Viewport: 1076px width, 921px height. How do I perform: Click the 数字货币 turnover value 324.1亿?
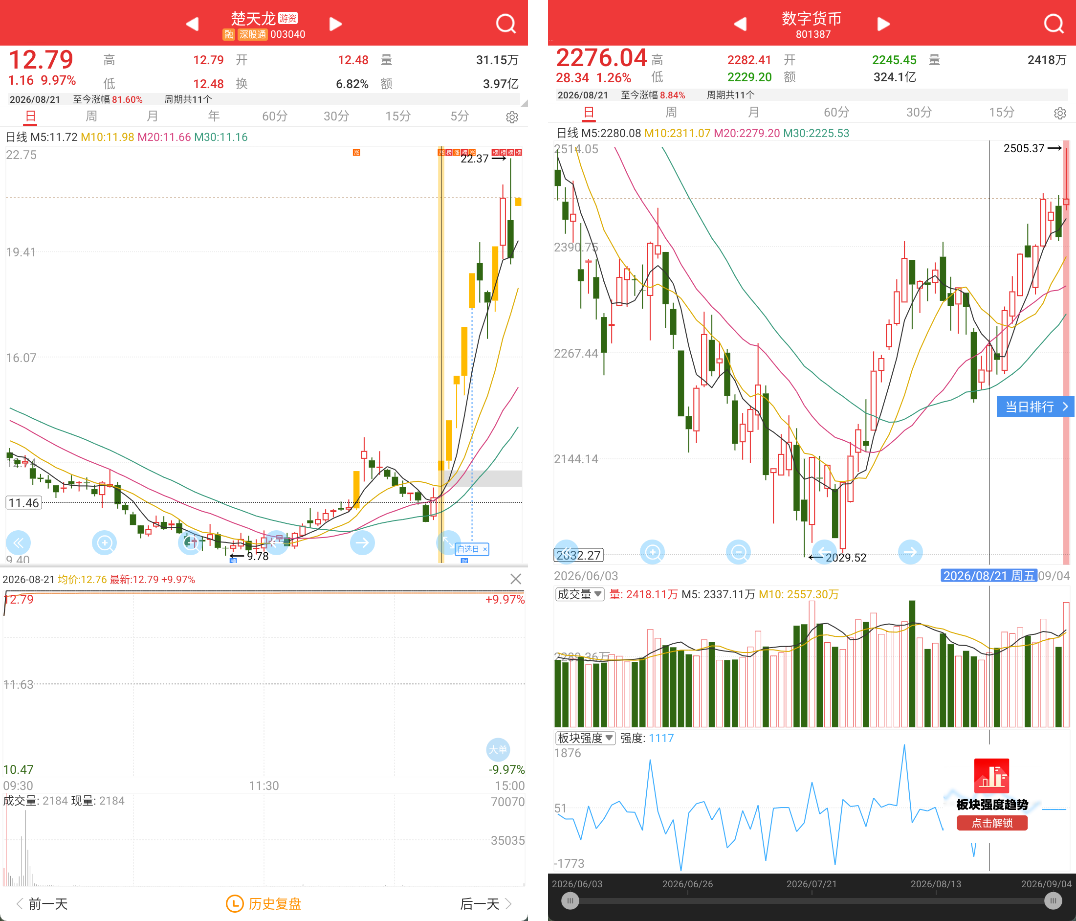[895, 78]
